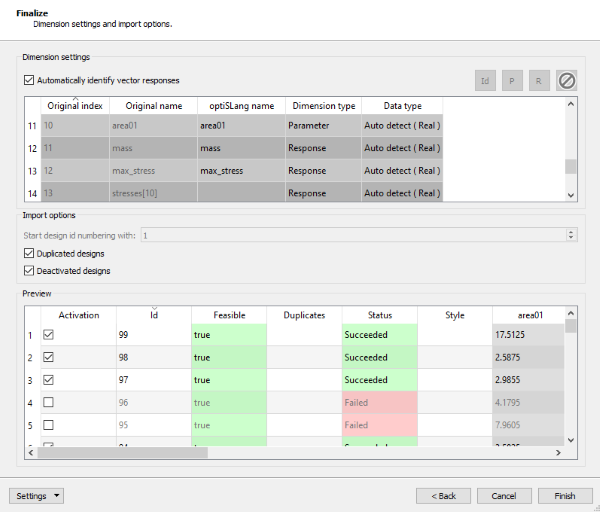The height and width of the screenshot is (512, 600).
Task: Click 'Succeeded' status of design 98
Action: click(380, 357)
